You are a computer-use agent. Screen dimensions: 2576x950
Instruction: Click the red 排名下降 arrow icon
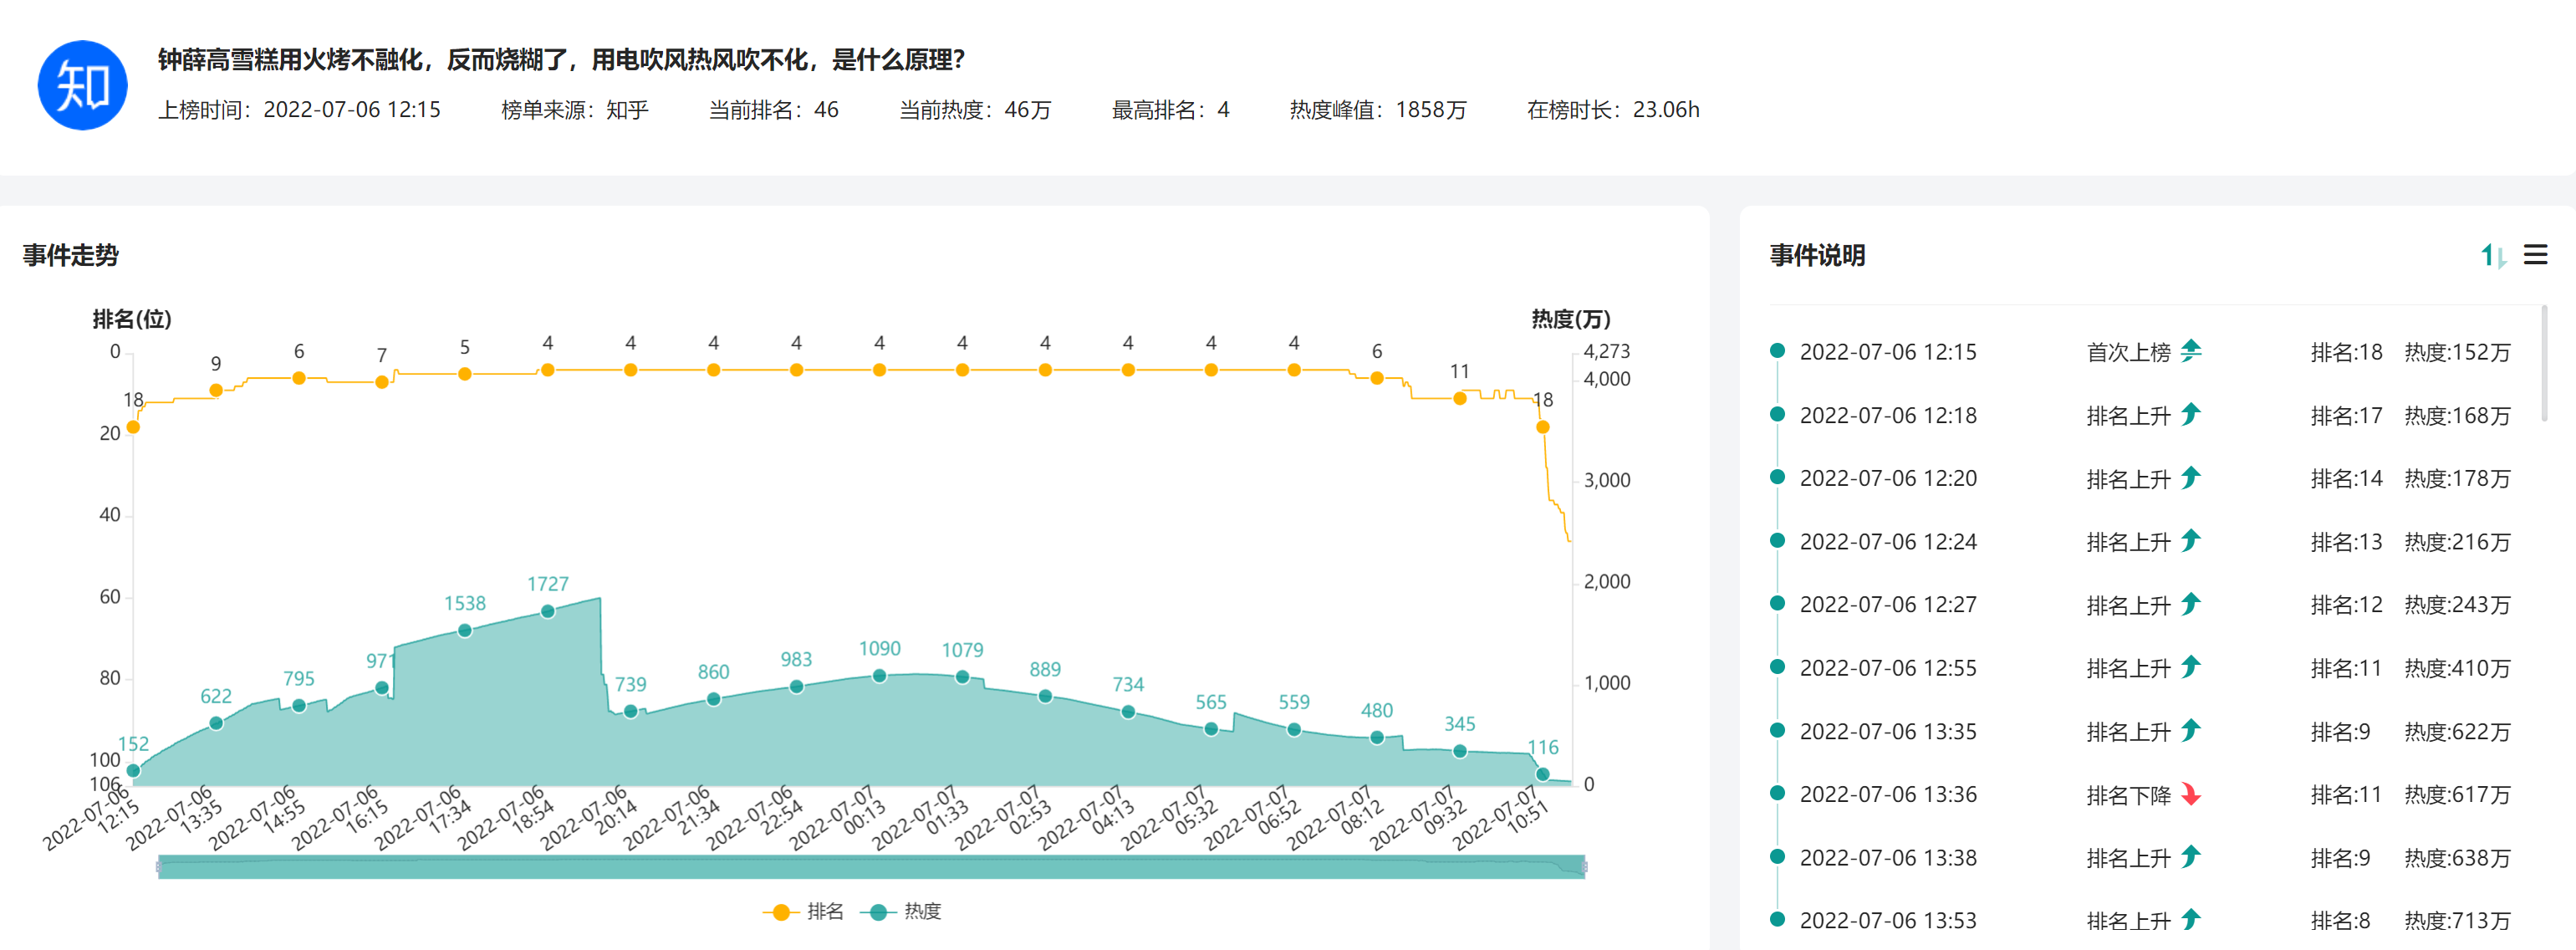(x=2191, y=795)
